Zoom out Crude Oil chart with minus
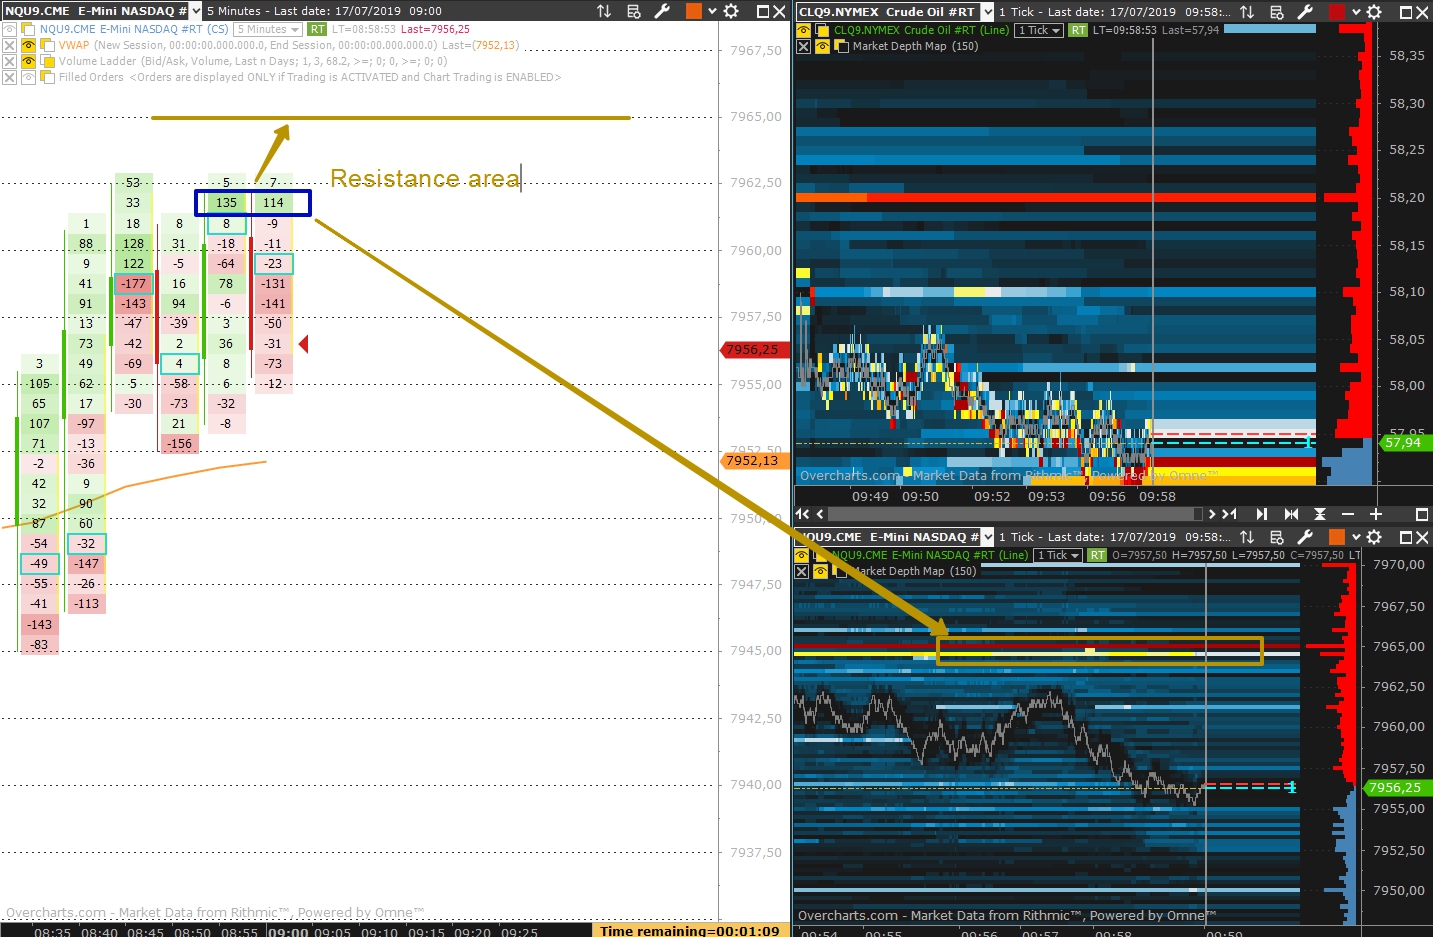The width and height of the screenshot is (1433, 937). (x=1348, y=514)
